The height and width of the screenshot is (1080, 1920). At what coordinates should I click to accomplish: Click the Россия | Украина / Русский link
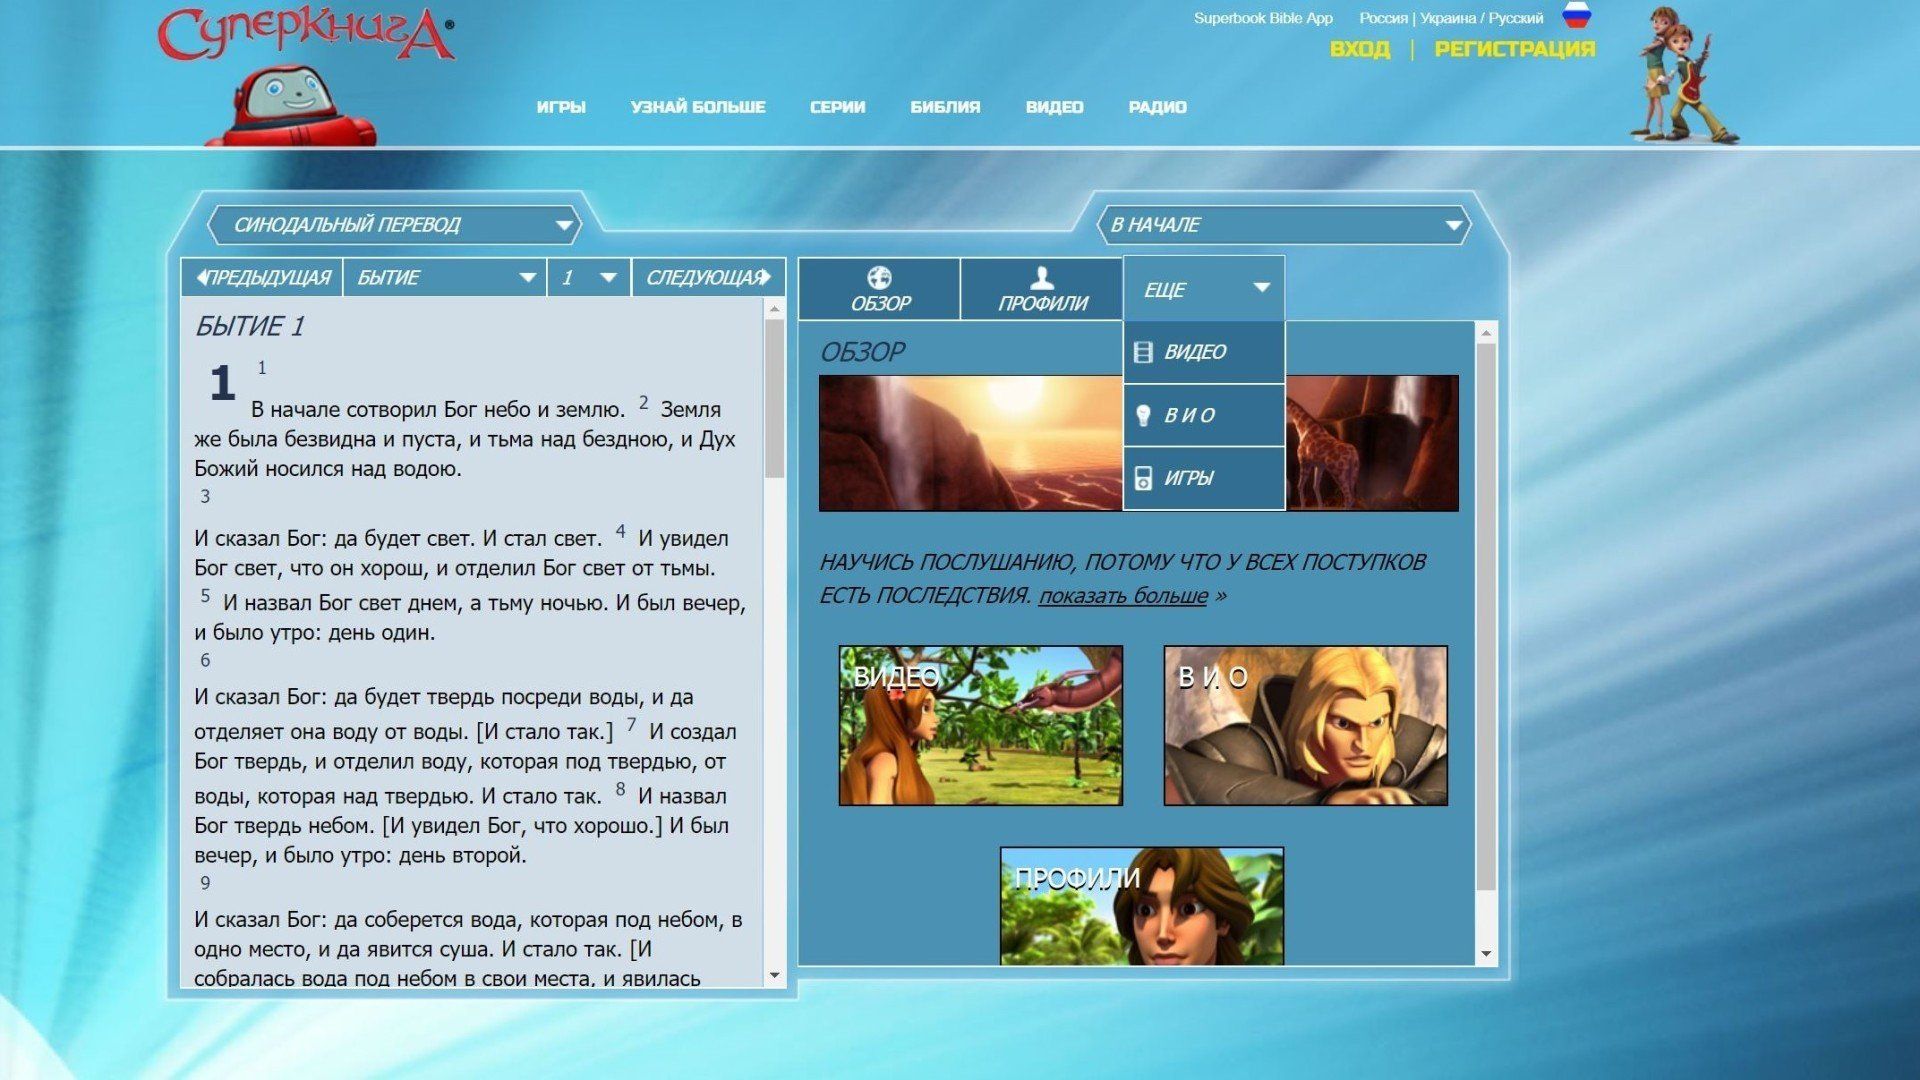click(1451, 18)
